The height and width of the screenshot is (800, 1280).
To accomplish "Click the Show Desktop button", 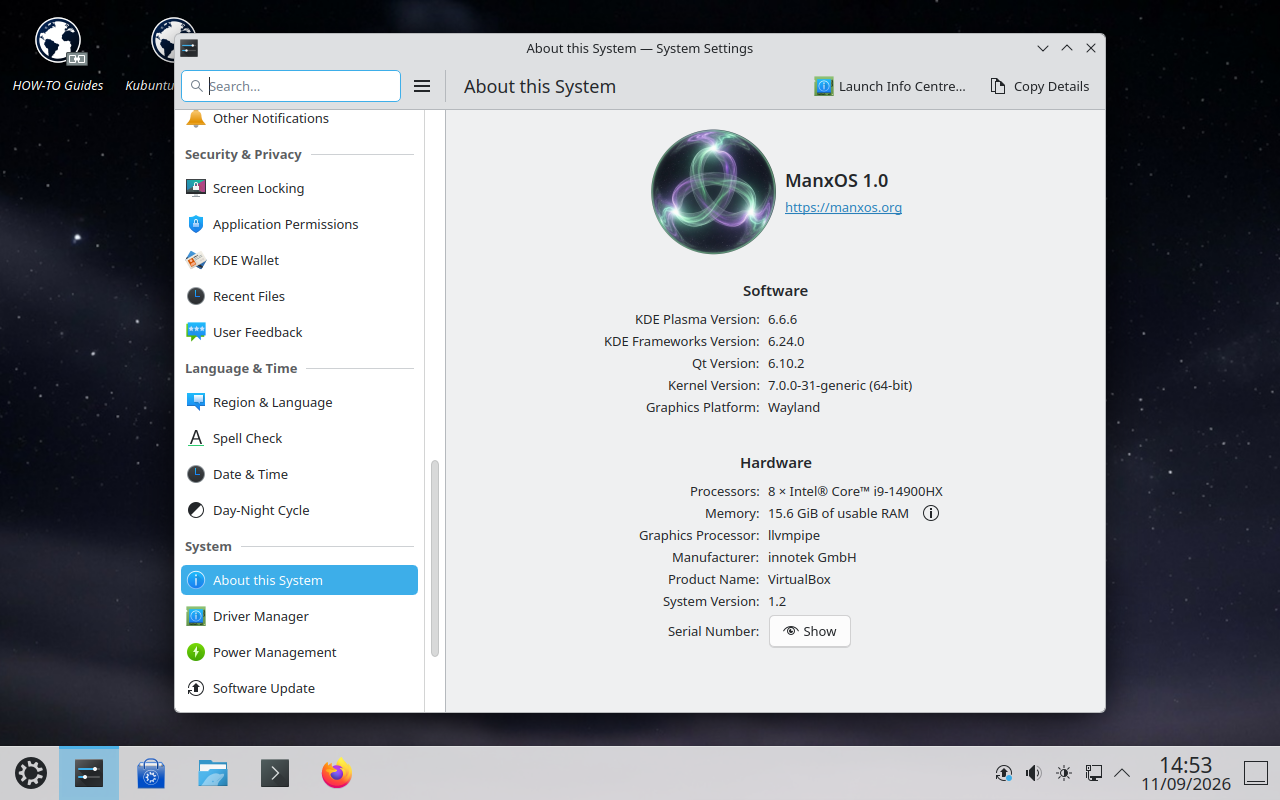I will click(1256, 773).
